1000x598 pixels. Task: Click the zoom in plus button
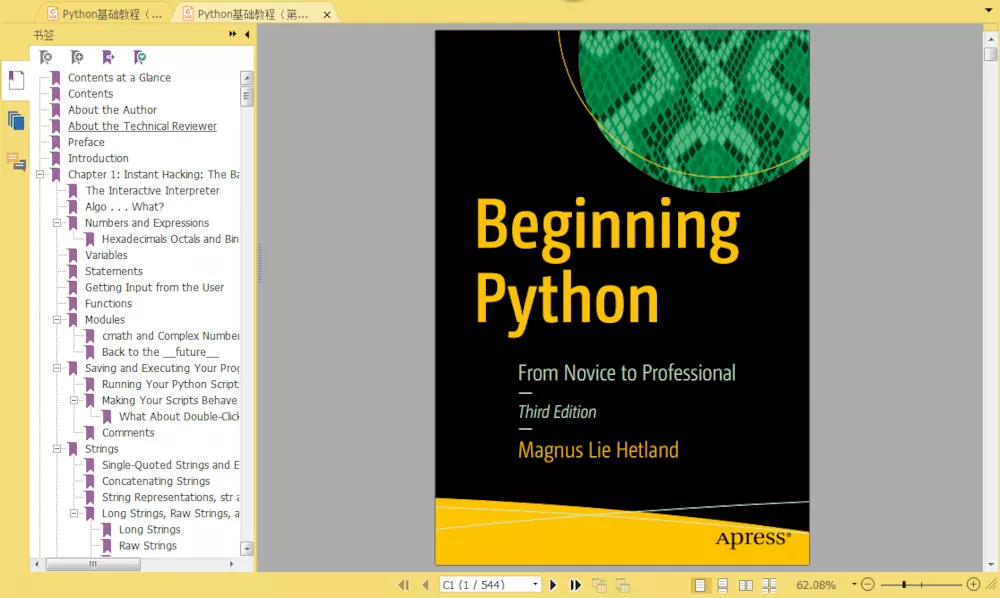(x=973, y=584)
